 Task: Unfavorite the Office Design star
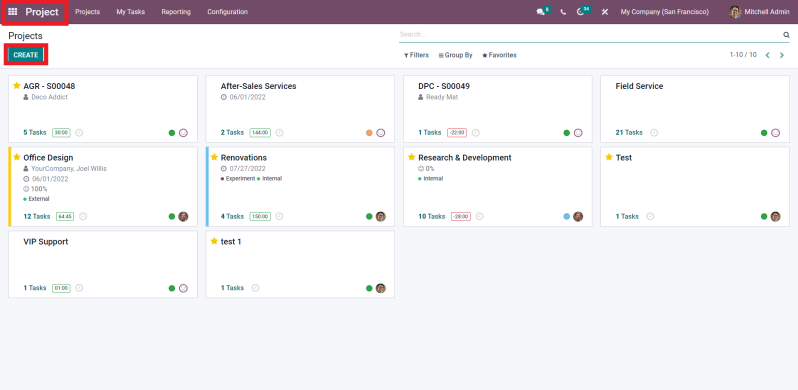click(x=16, y=157)
